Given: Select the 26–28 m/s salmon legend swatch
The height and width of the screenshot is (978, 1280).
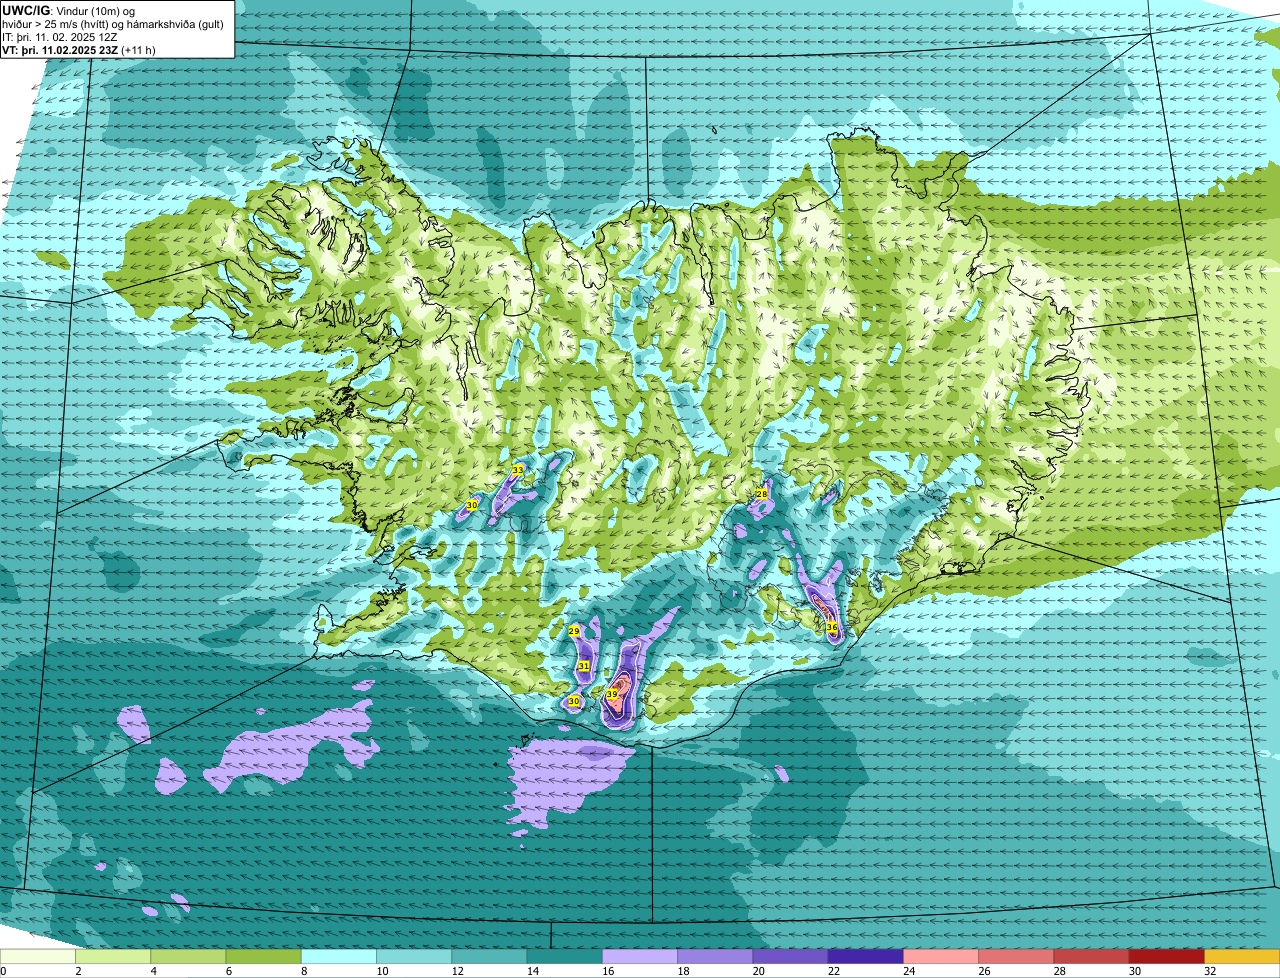Looking at the screenshot, I should [x=1016, y=957].
